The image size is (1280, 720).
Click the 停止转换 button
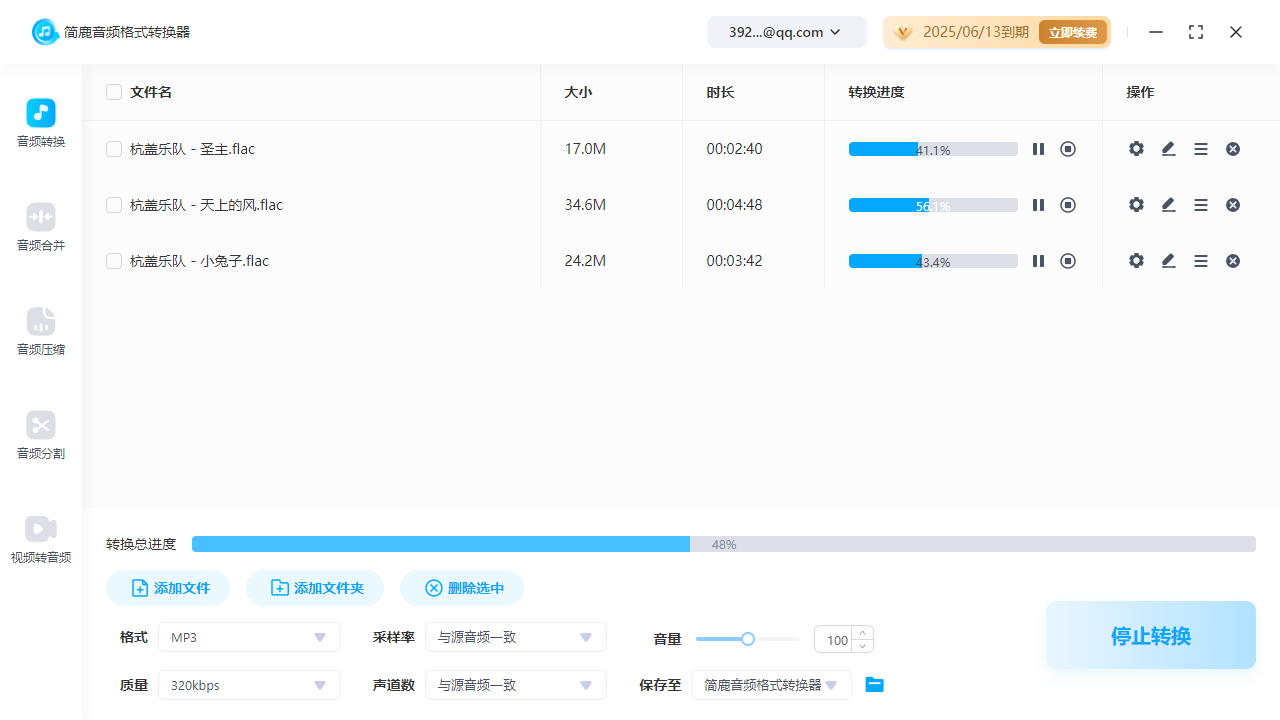[x=1150, y=635]
